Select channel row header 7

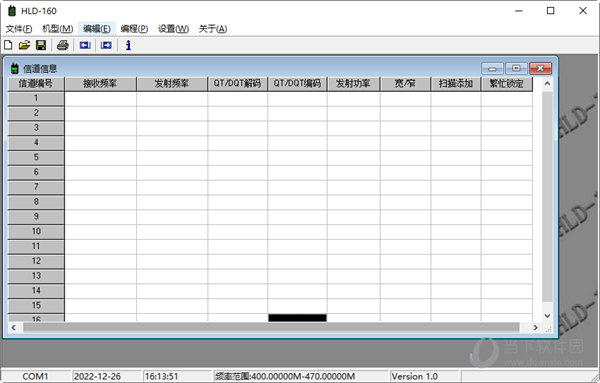(36, 187)
